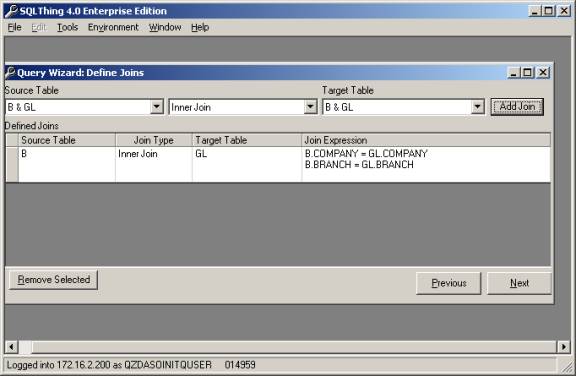The width and height of the screenshot is (576, 376).
Task: Click the greyed-out Edit menu
Action: click(x=39, y=27)
